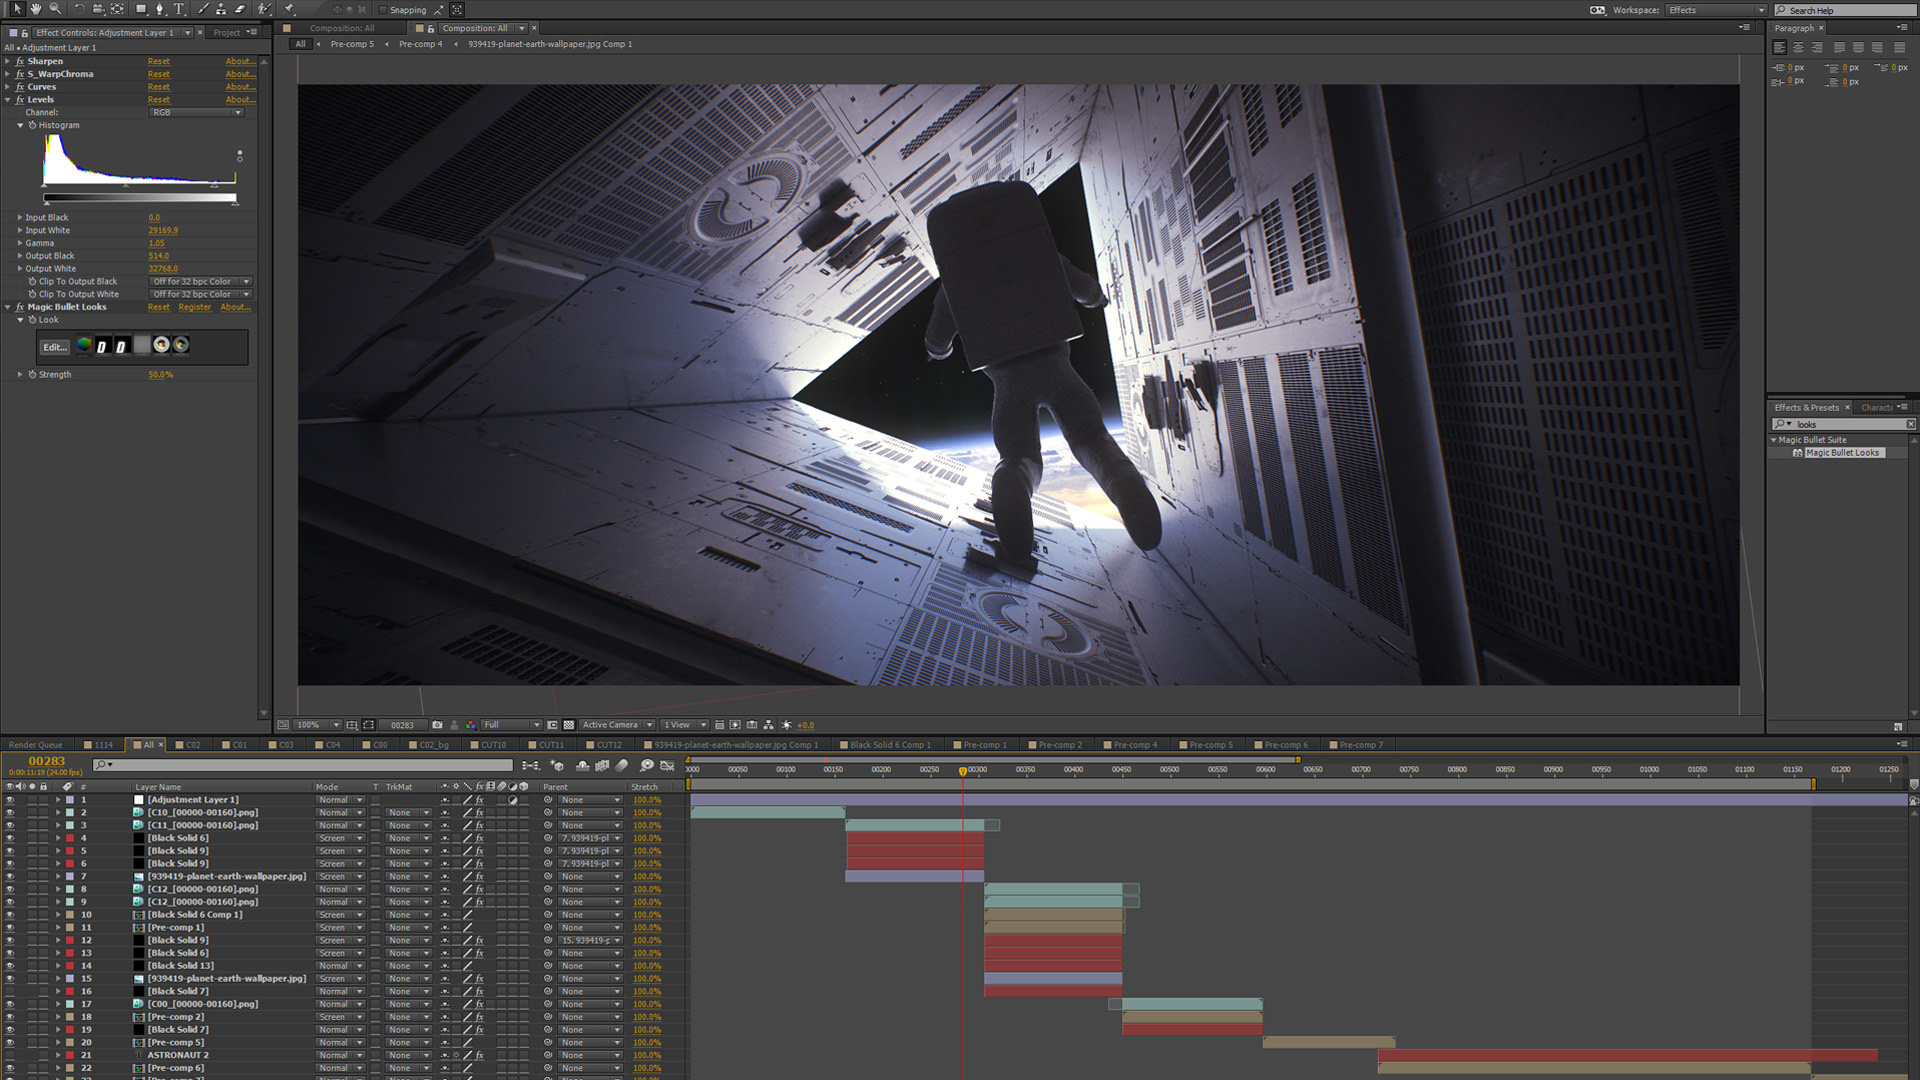The height and width of the screenshot is (1080, 1920).
Task: Select the Selection arrow tool
Action: pyautogui.click(x=17, y=9)
